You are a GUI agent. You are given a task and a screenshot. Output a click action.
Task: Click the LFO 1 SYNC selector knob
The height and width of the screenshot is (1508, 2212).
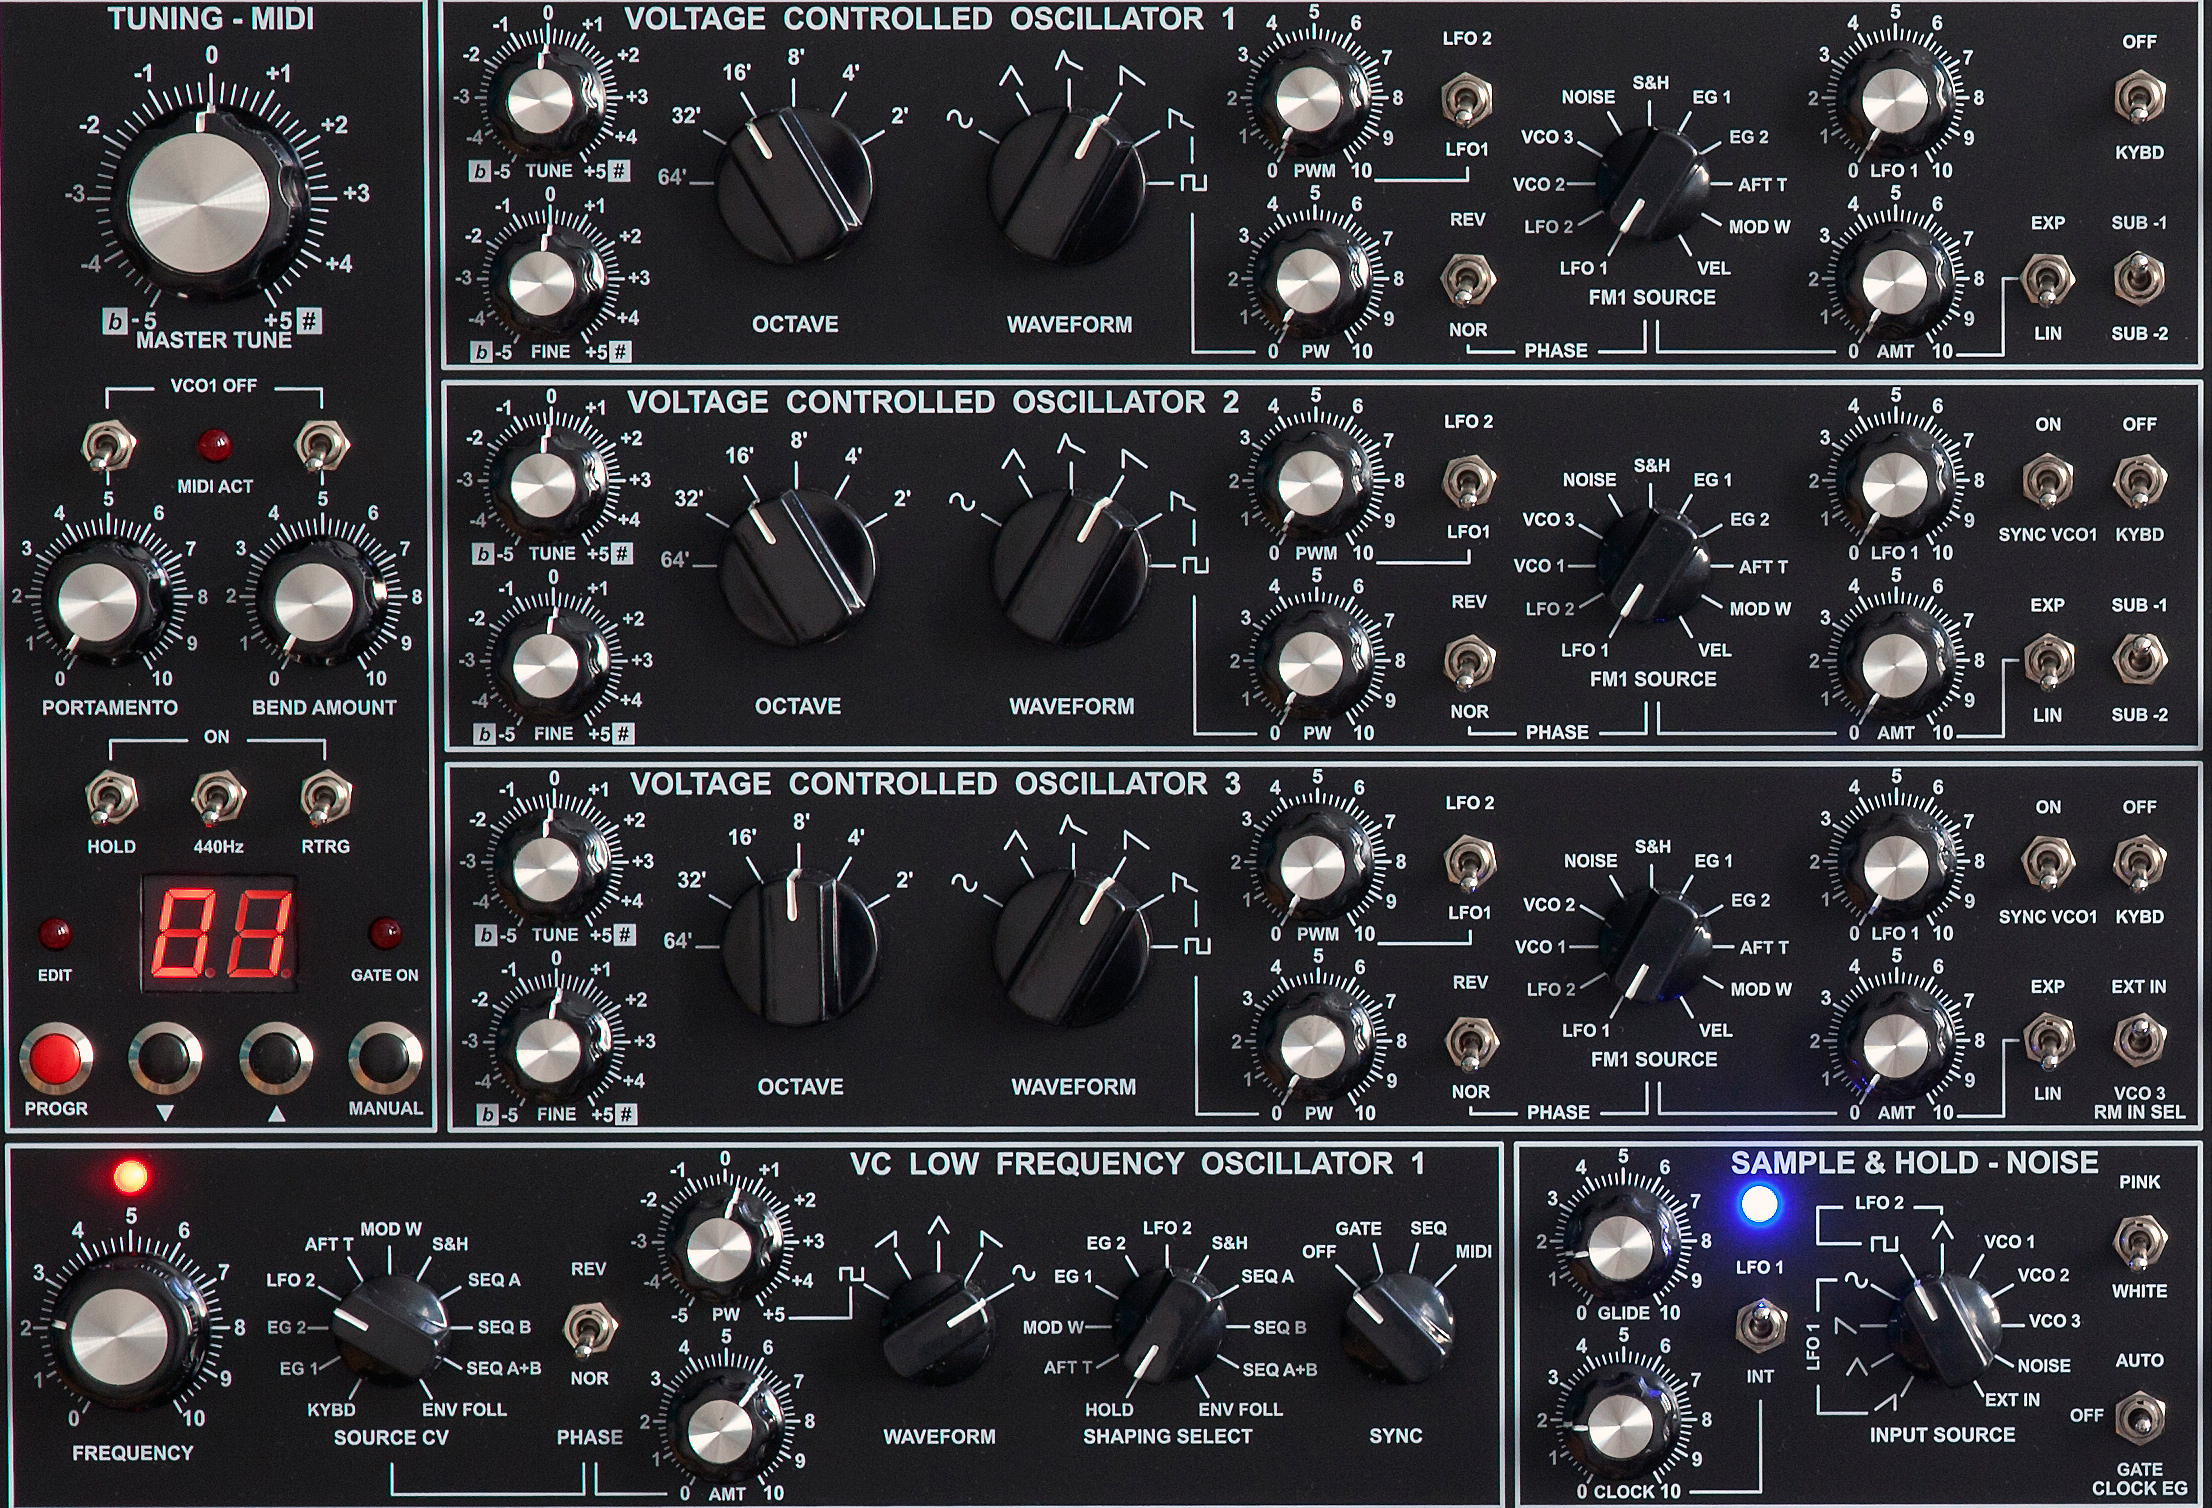pos(1397,1330)
